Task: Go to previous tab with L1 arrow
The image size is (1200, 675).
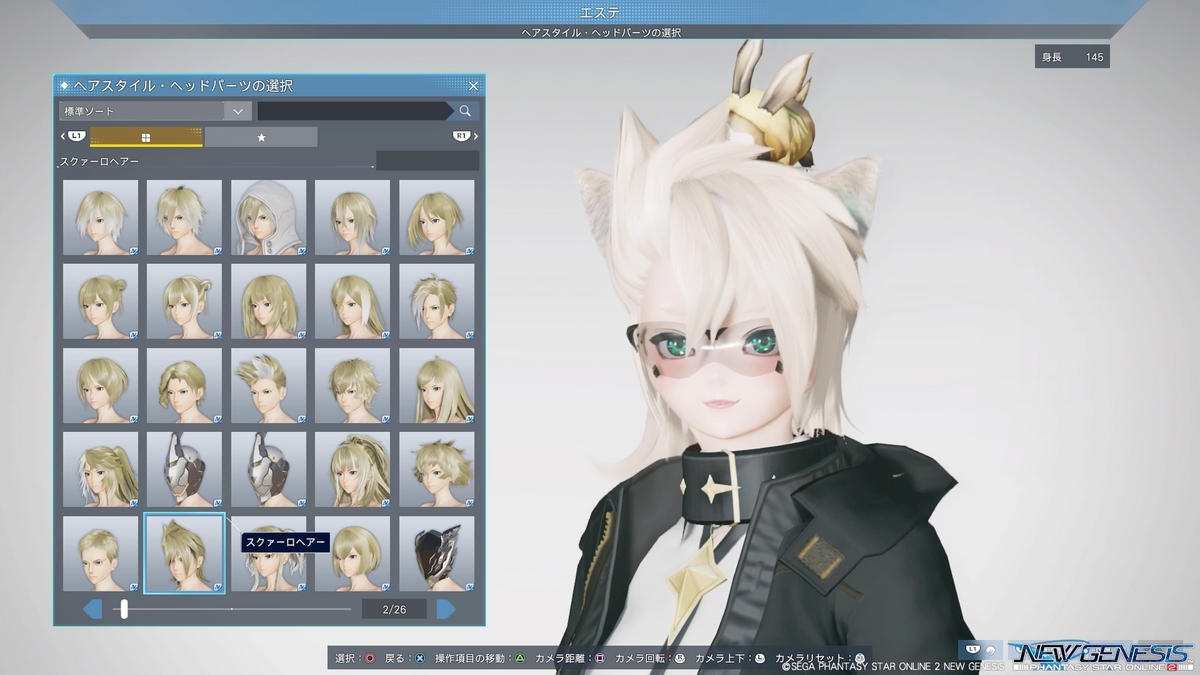Action: point(74,136)
